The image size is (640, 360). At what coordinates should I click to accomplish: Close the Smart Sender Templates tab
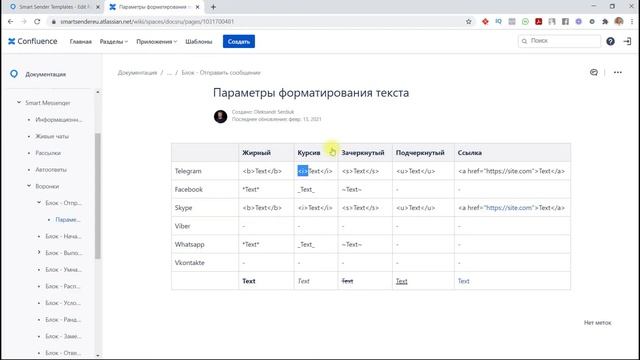(98, 7)
